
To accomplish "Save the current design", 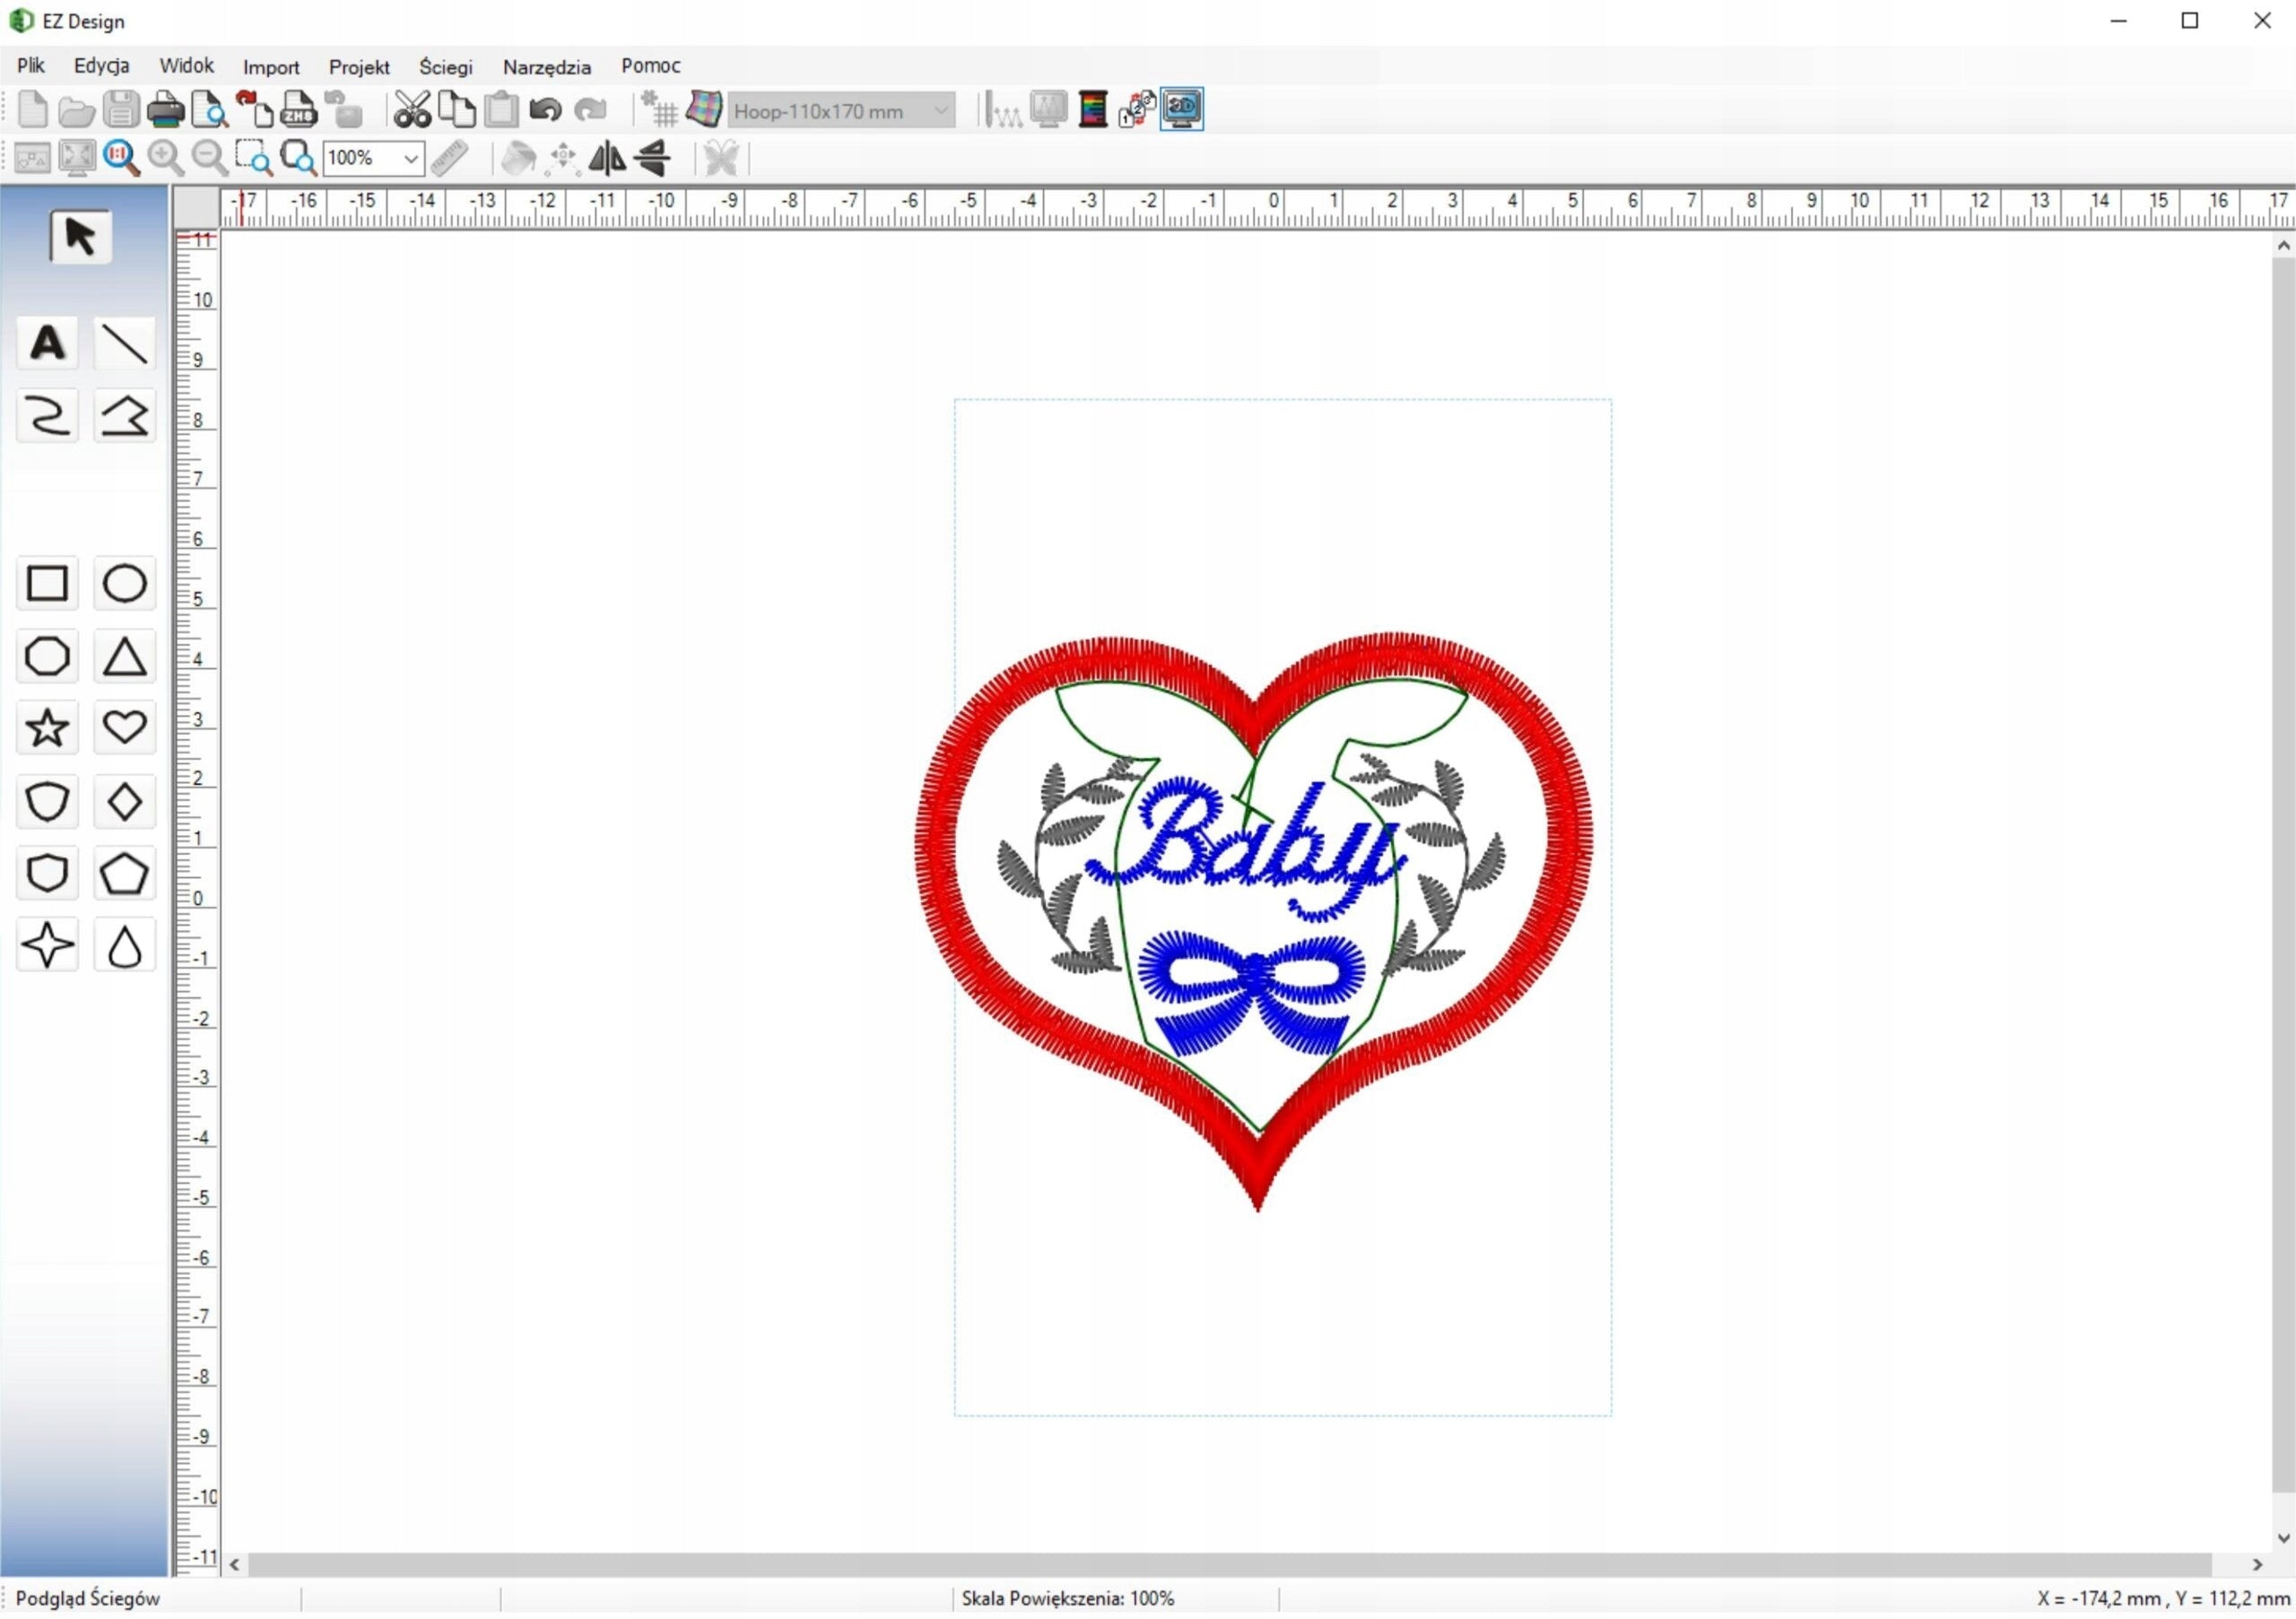I will 121,109.
